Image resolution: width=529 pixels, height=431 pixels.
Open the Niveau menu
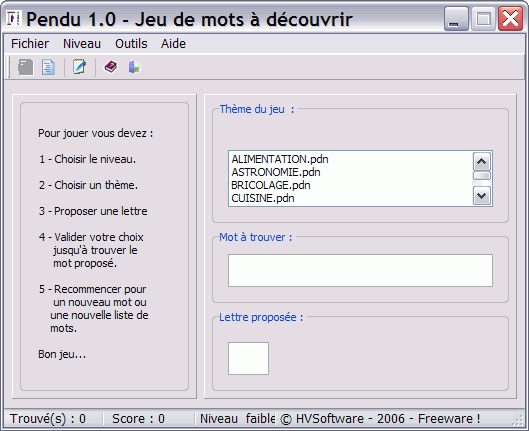pyautogui.click(x=82, y=44)
